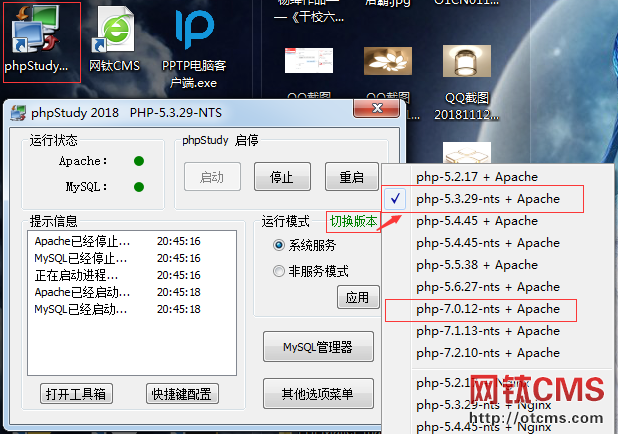The height and width of the screenshot is (434, 618).
Task: Select php-5.2.17 + Apache version
Action: [476, 177]
